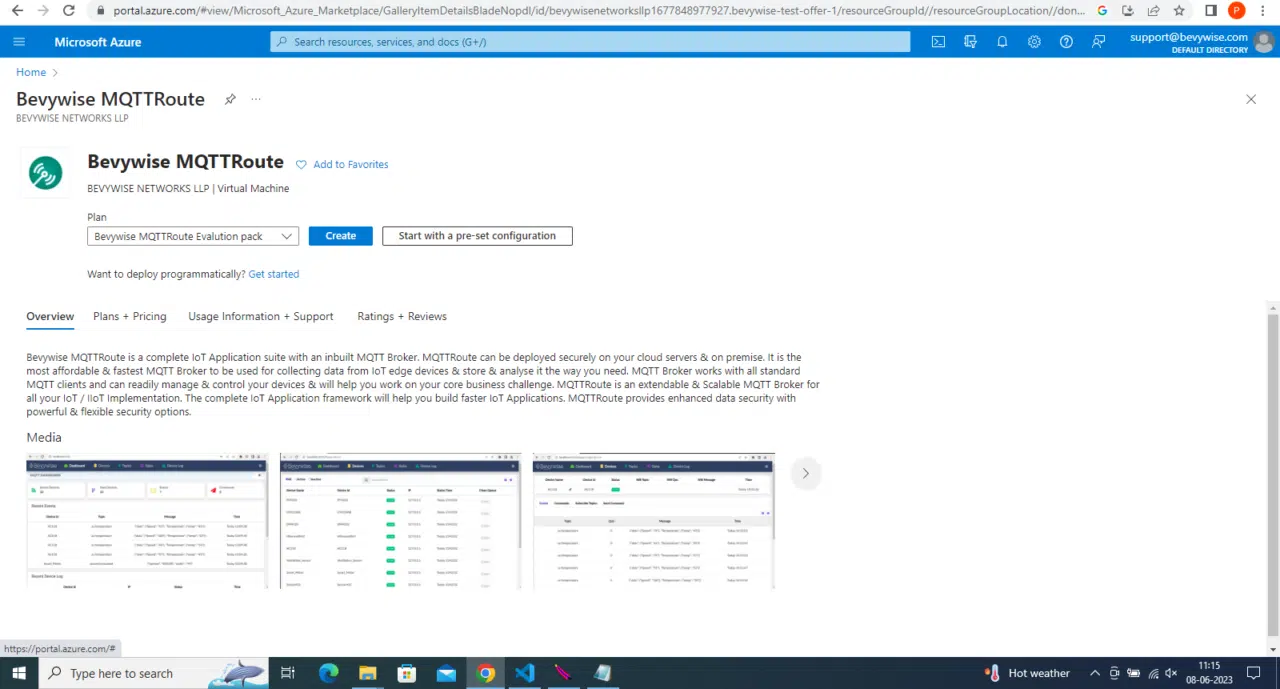Show next media with right chevron
This screenshot has width=1280, height=689.
pos(805,473)
